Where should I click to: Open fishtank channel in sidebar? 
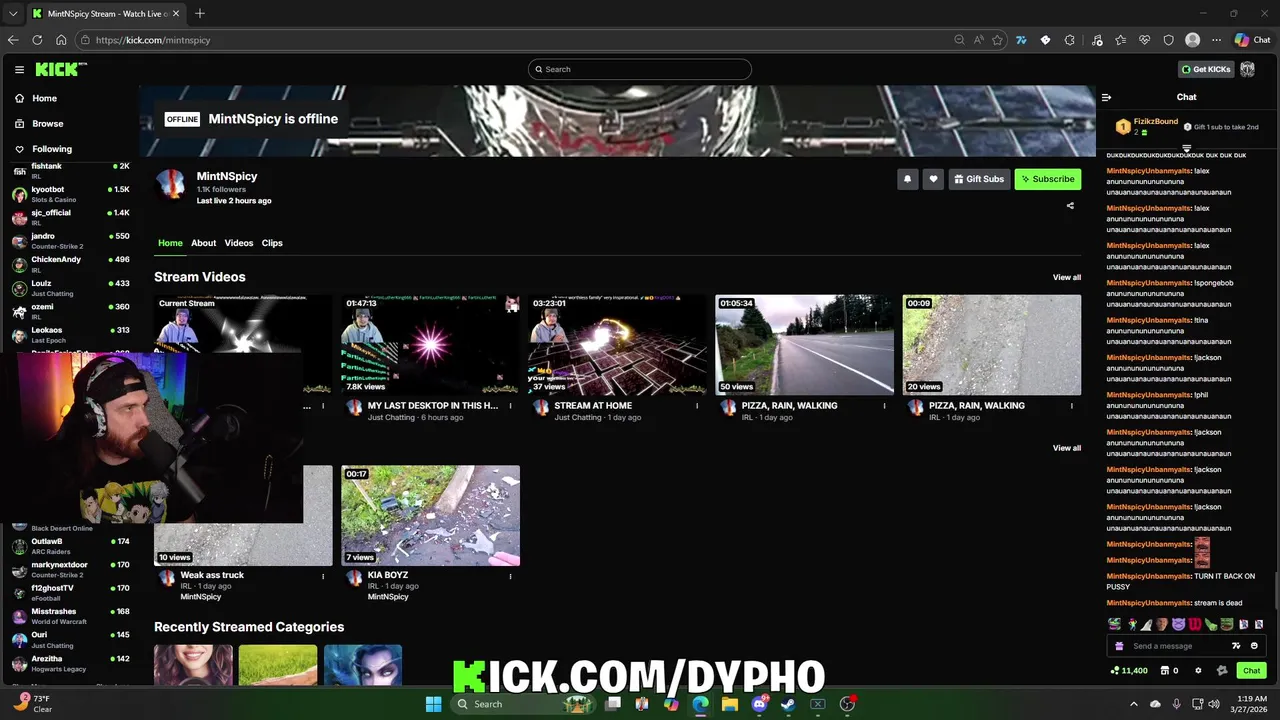click(70, 171)
